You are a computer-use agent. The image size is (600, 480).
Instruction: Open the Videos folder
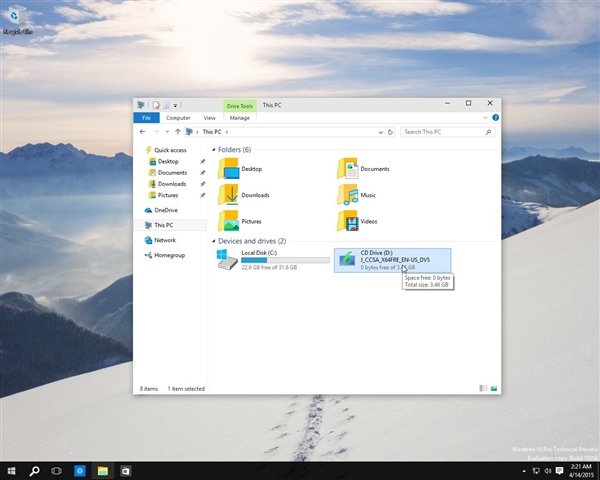pos(348,221)
